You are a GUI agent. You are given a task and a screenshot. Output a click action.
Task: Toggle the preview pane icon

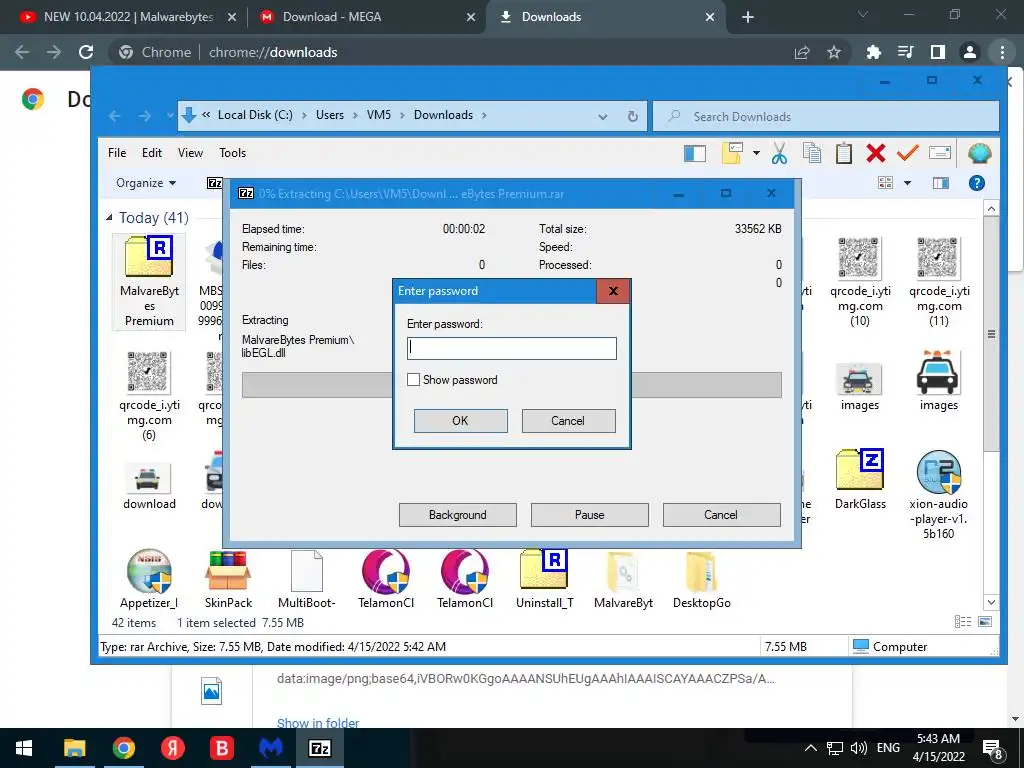pos(941,183)
